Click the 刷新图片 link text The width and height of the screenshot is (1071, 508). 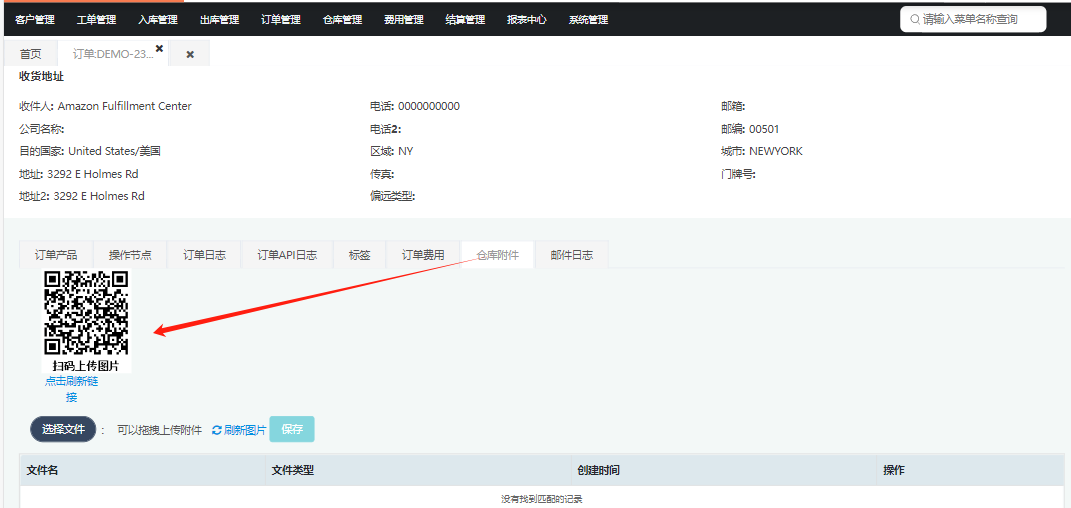[245, 430]
